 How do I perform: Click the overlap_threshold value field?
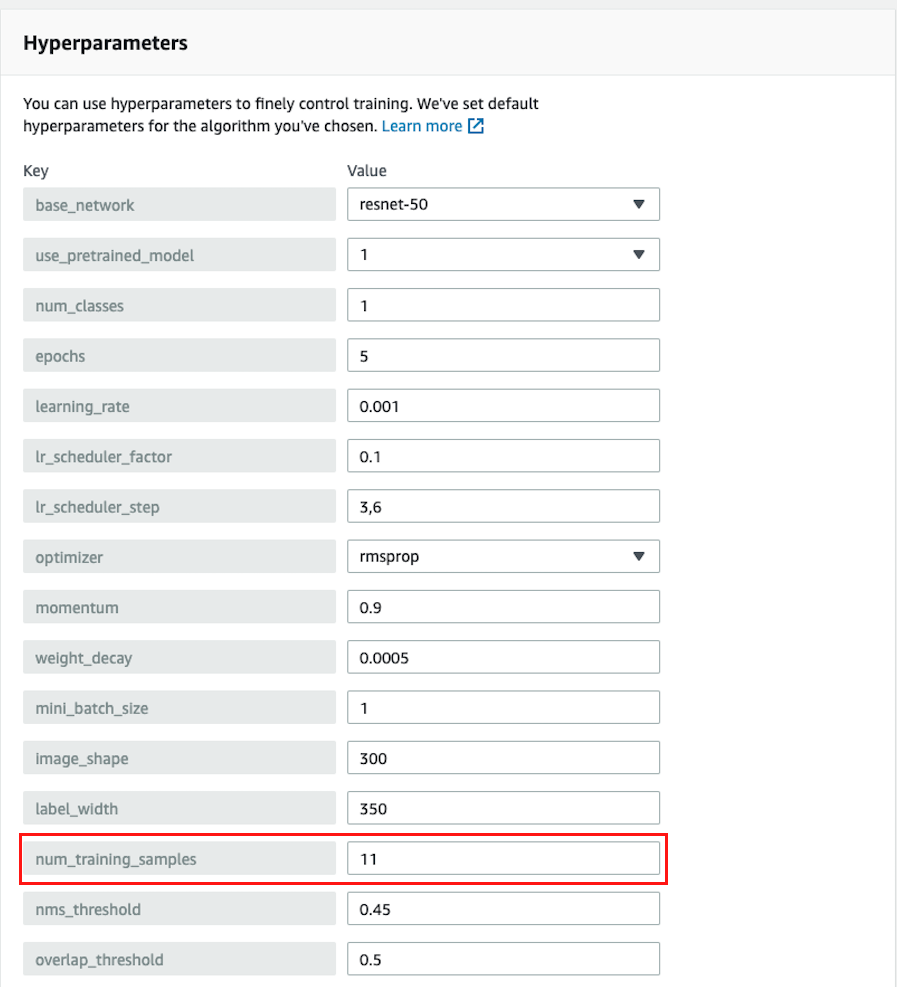(x=503, y=959)
